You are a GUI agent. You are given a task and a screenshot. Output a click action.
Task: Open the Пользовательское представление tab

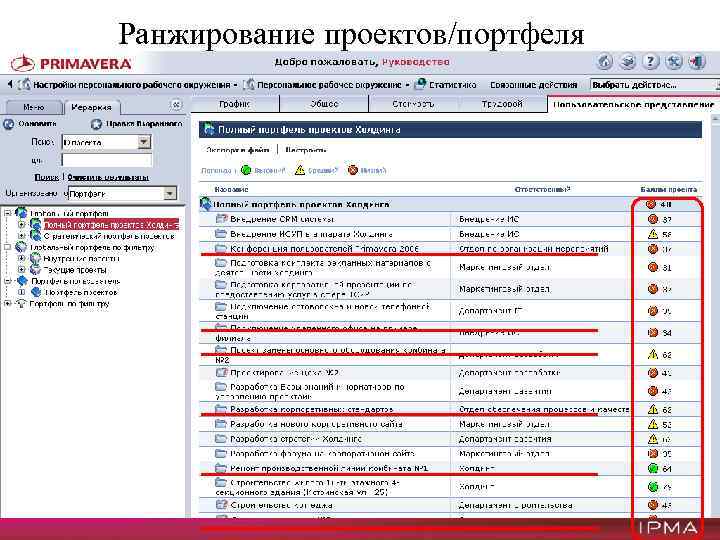(634, 104)
